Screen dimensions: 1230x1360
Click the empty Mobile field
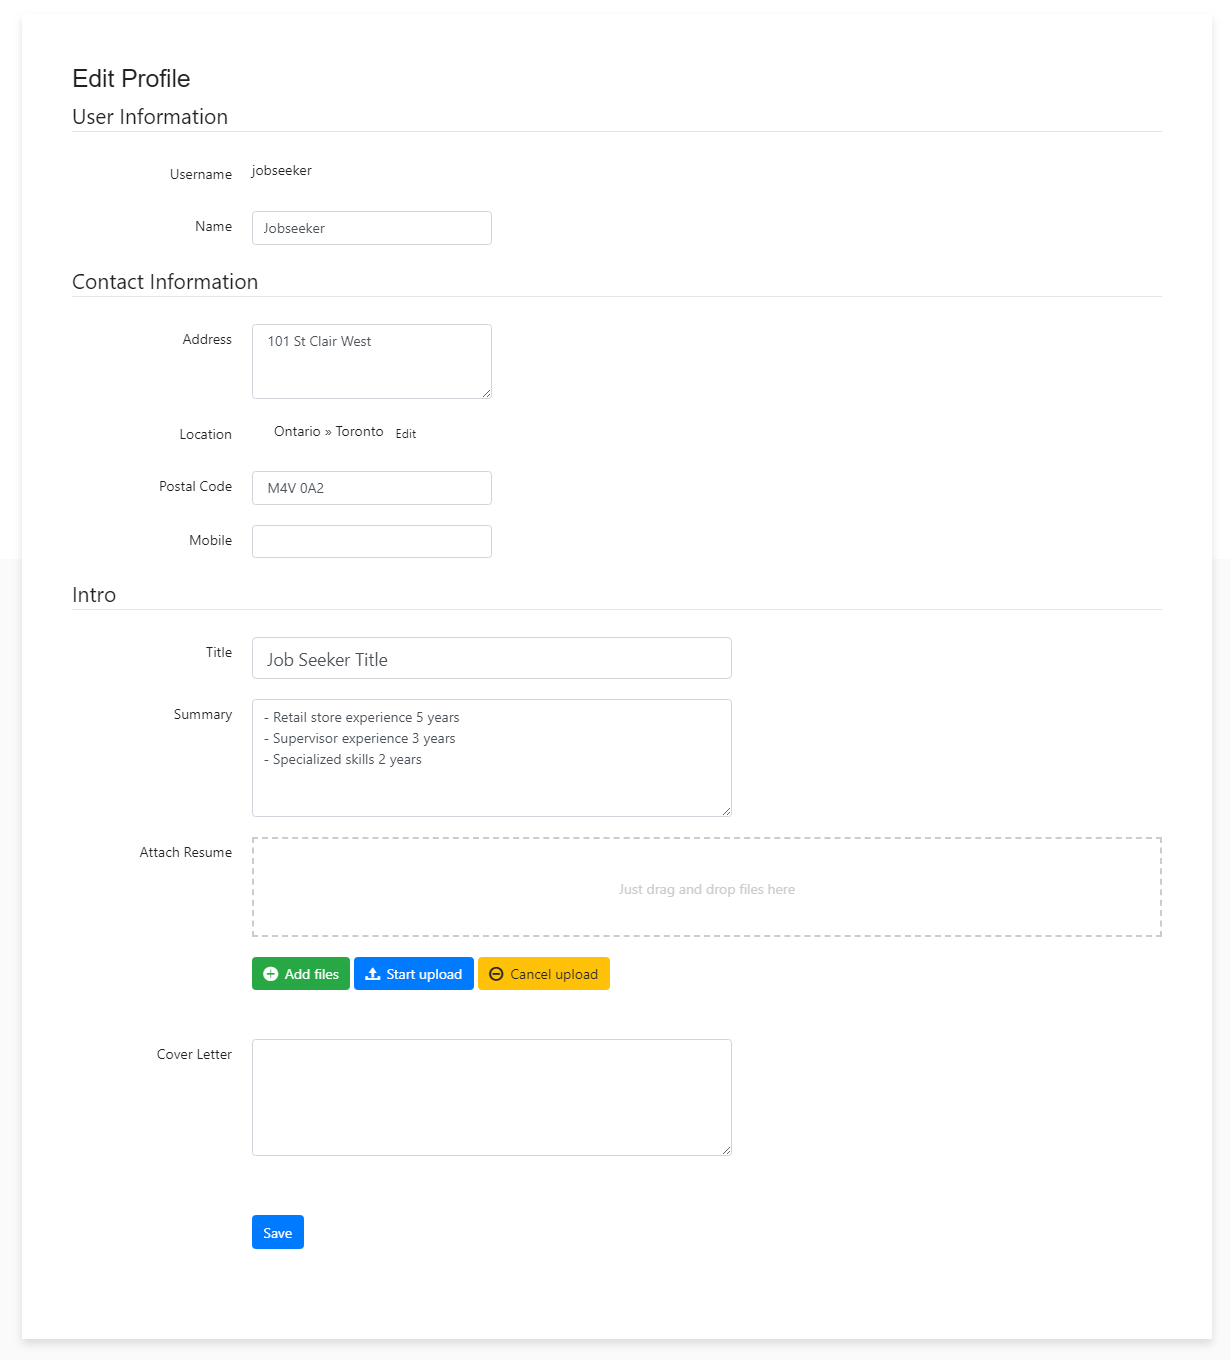371,541
